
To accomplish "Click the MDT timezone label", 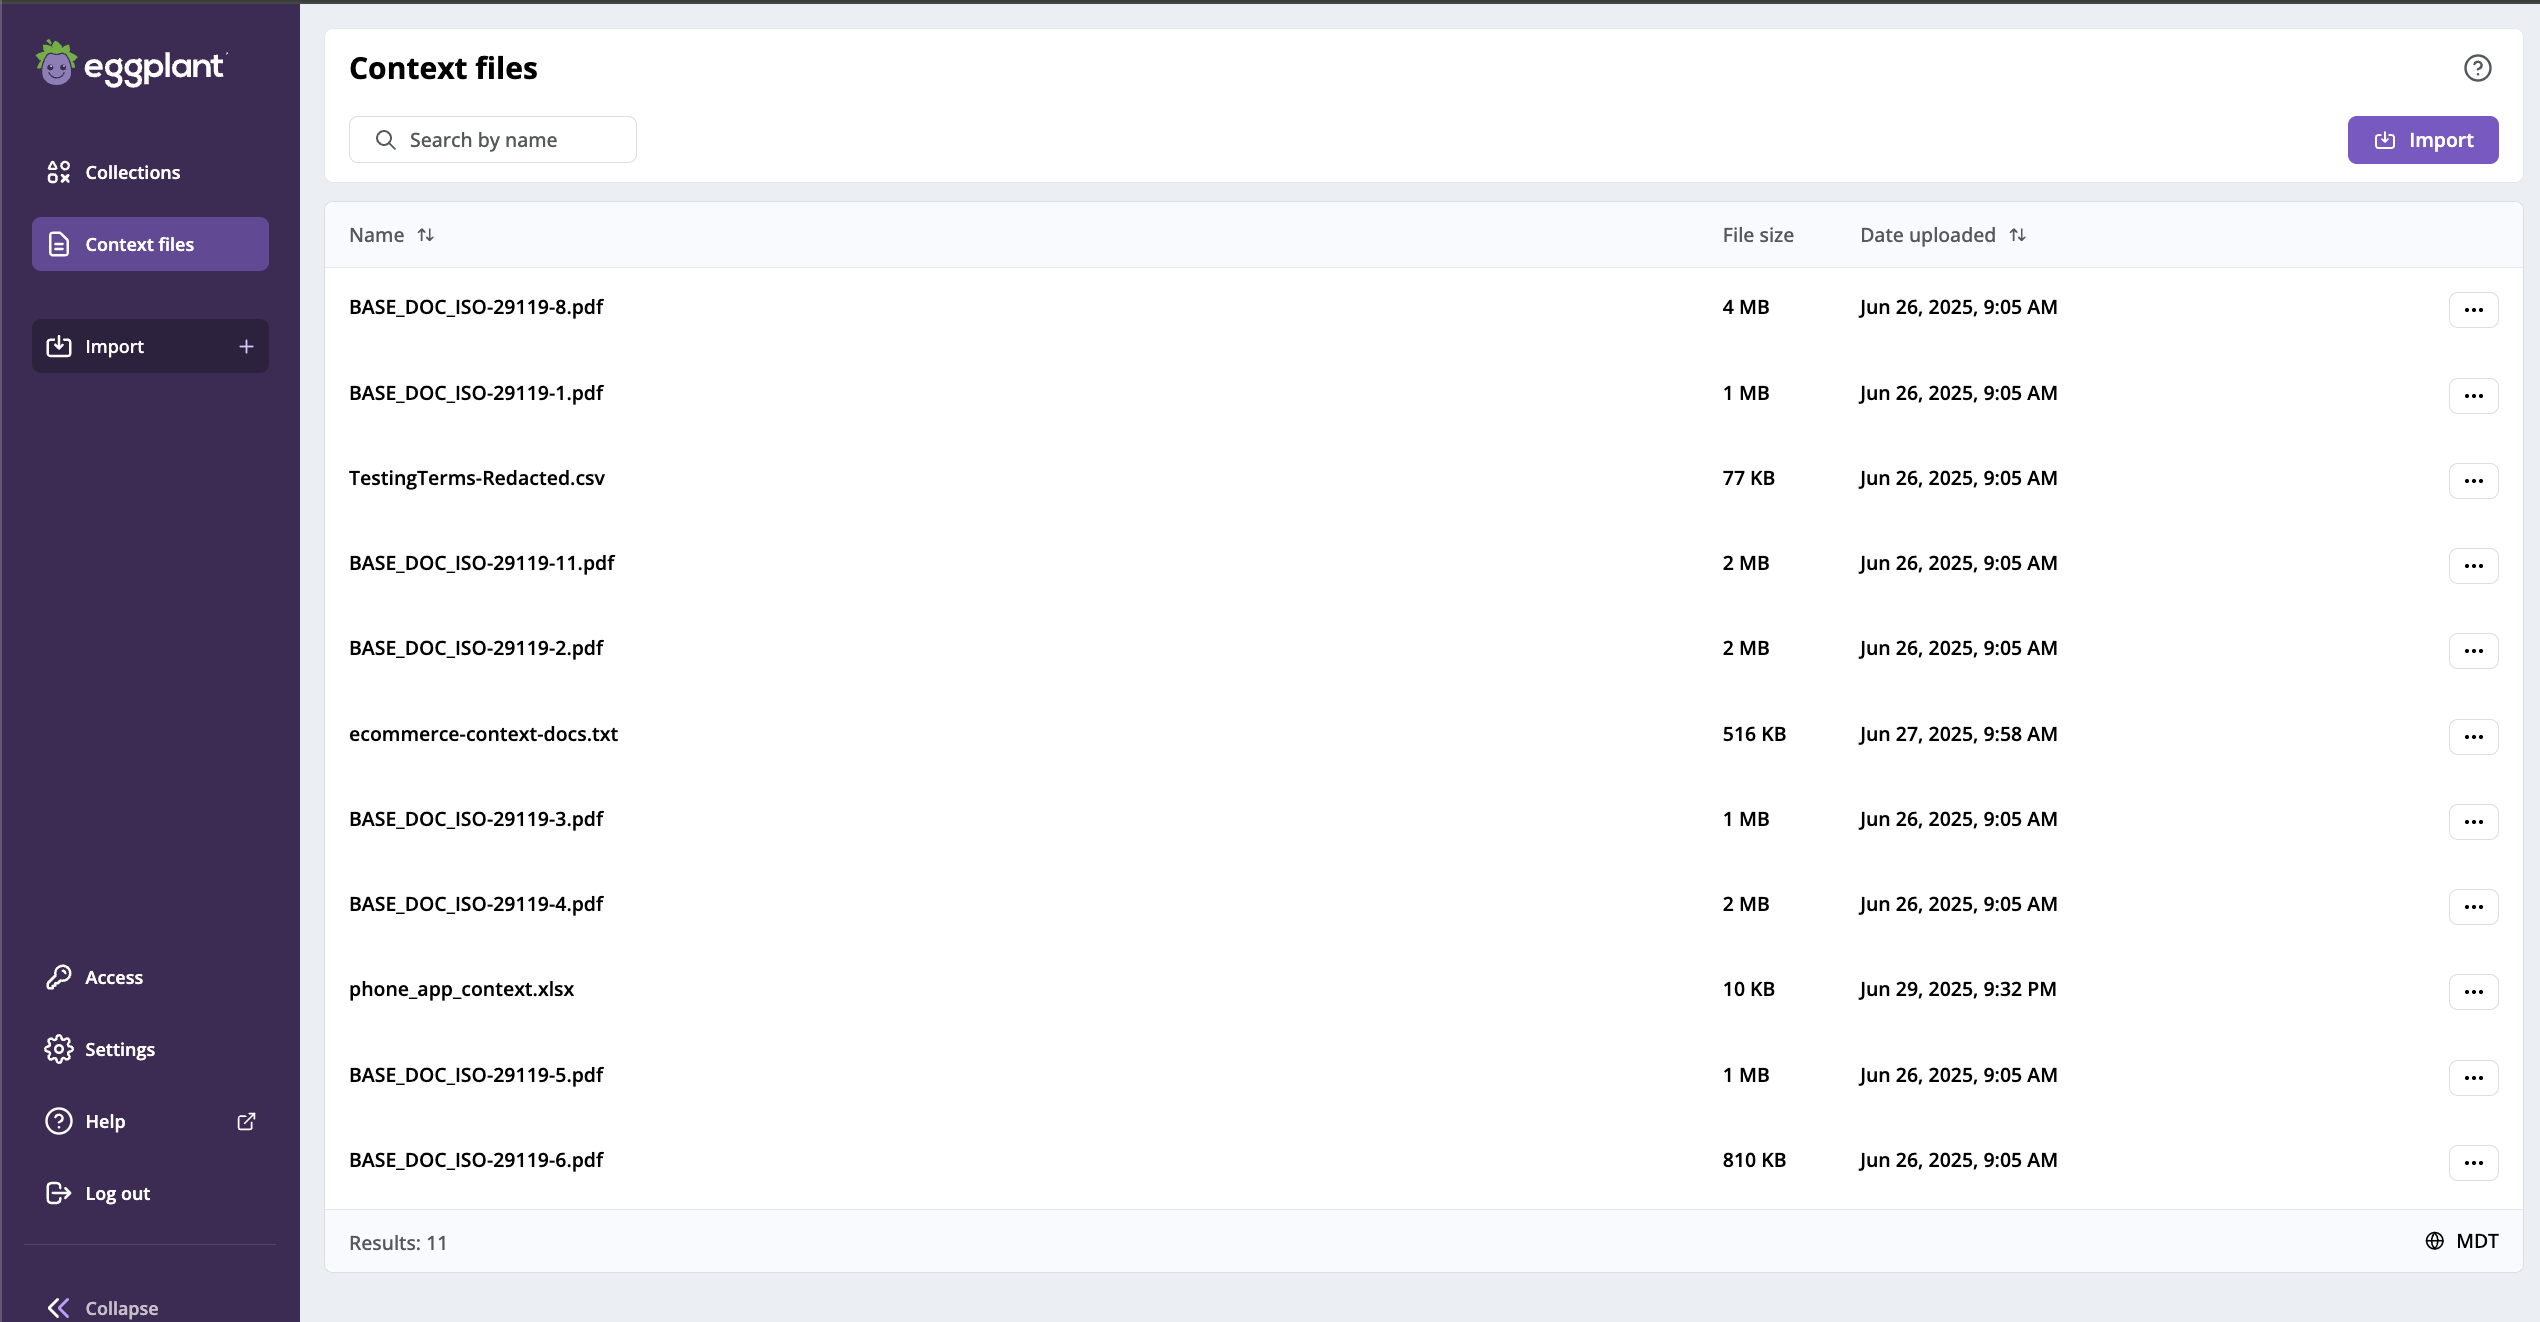I will tap(2477, 1241).
